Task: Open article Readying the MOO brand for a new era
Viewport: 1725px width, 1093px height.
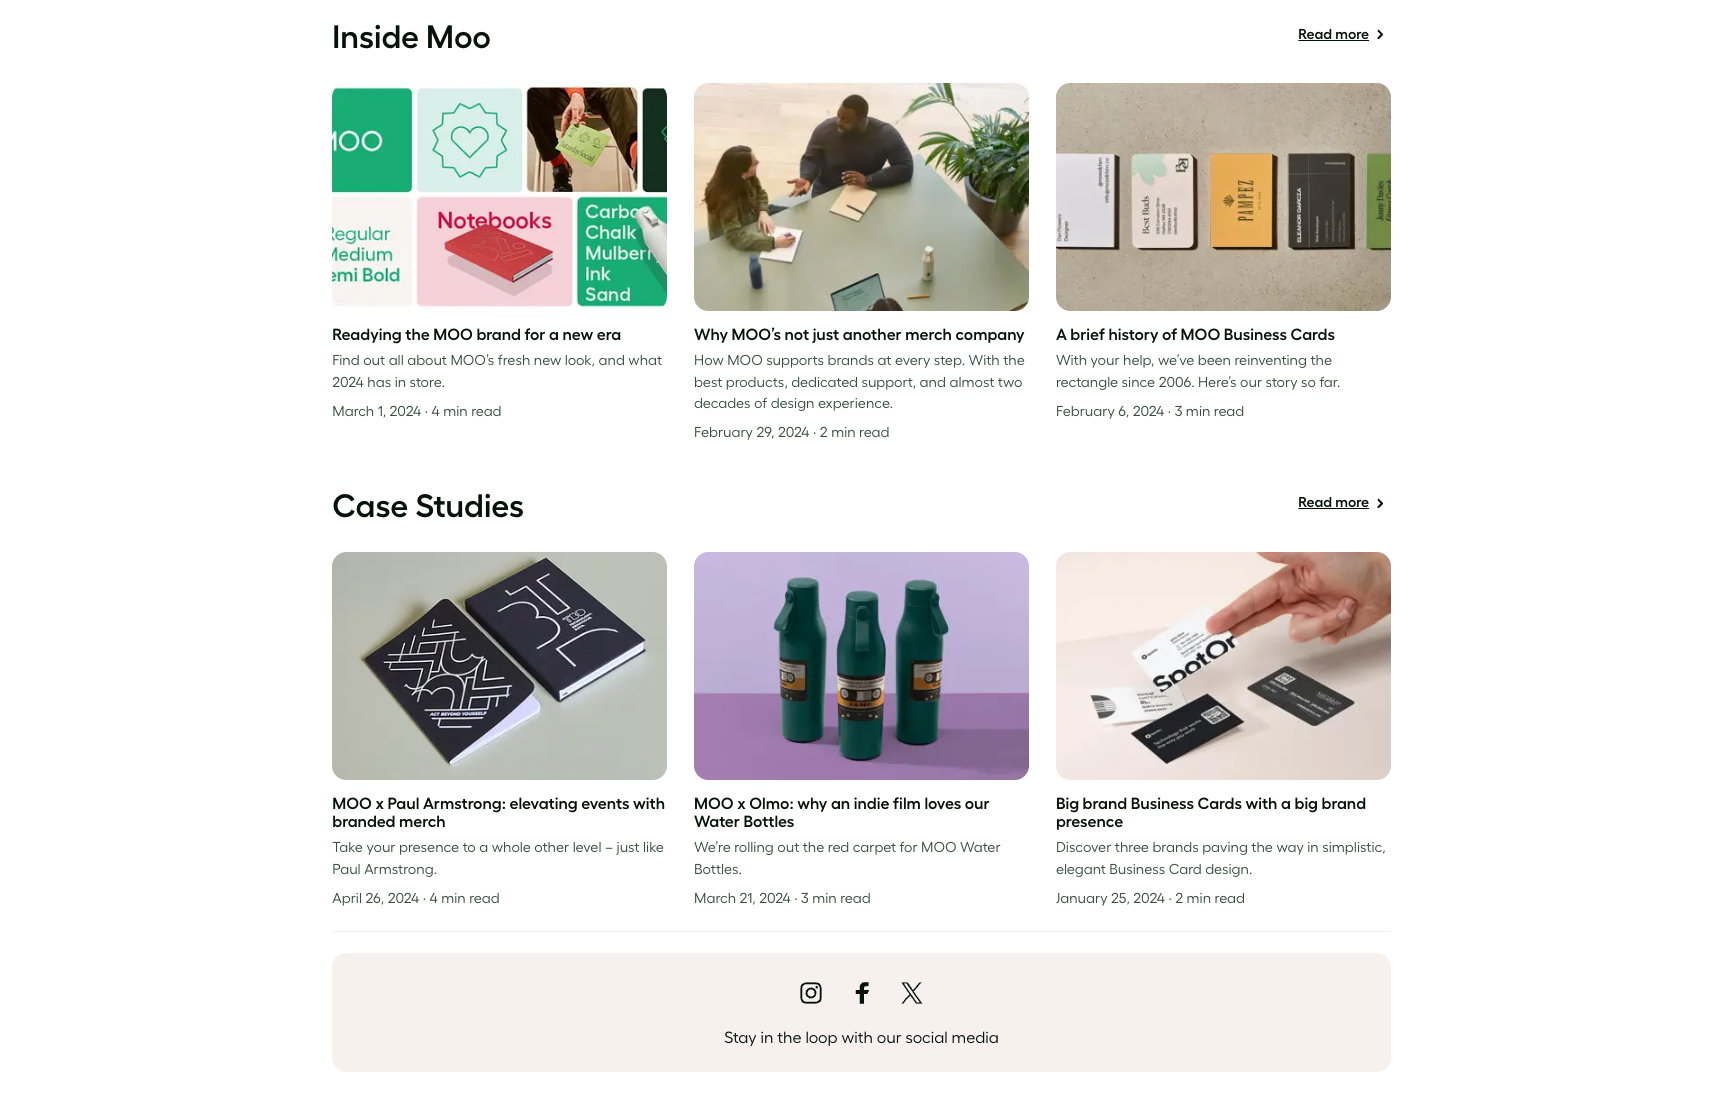Action: tap(476, 335)
